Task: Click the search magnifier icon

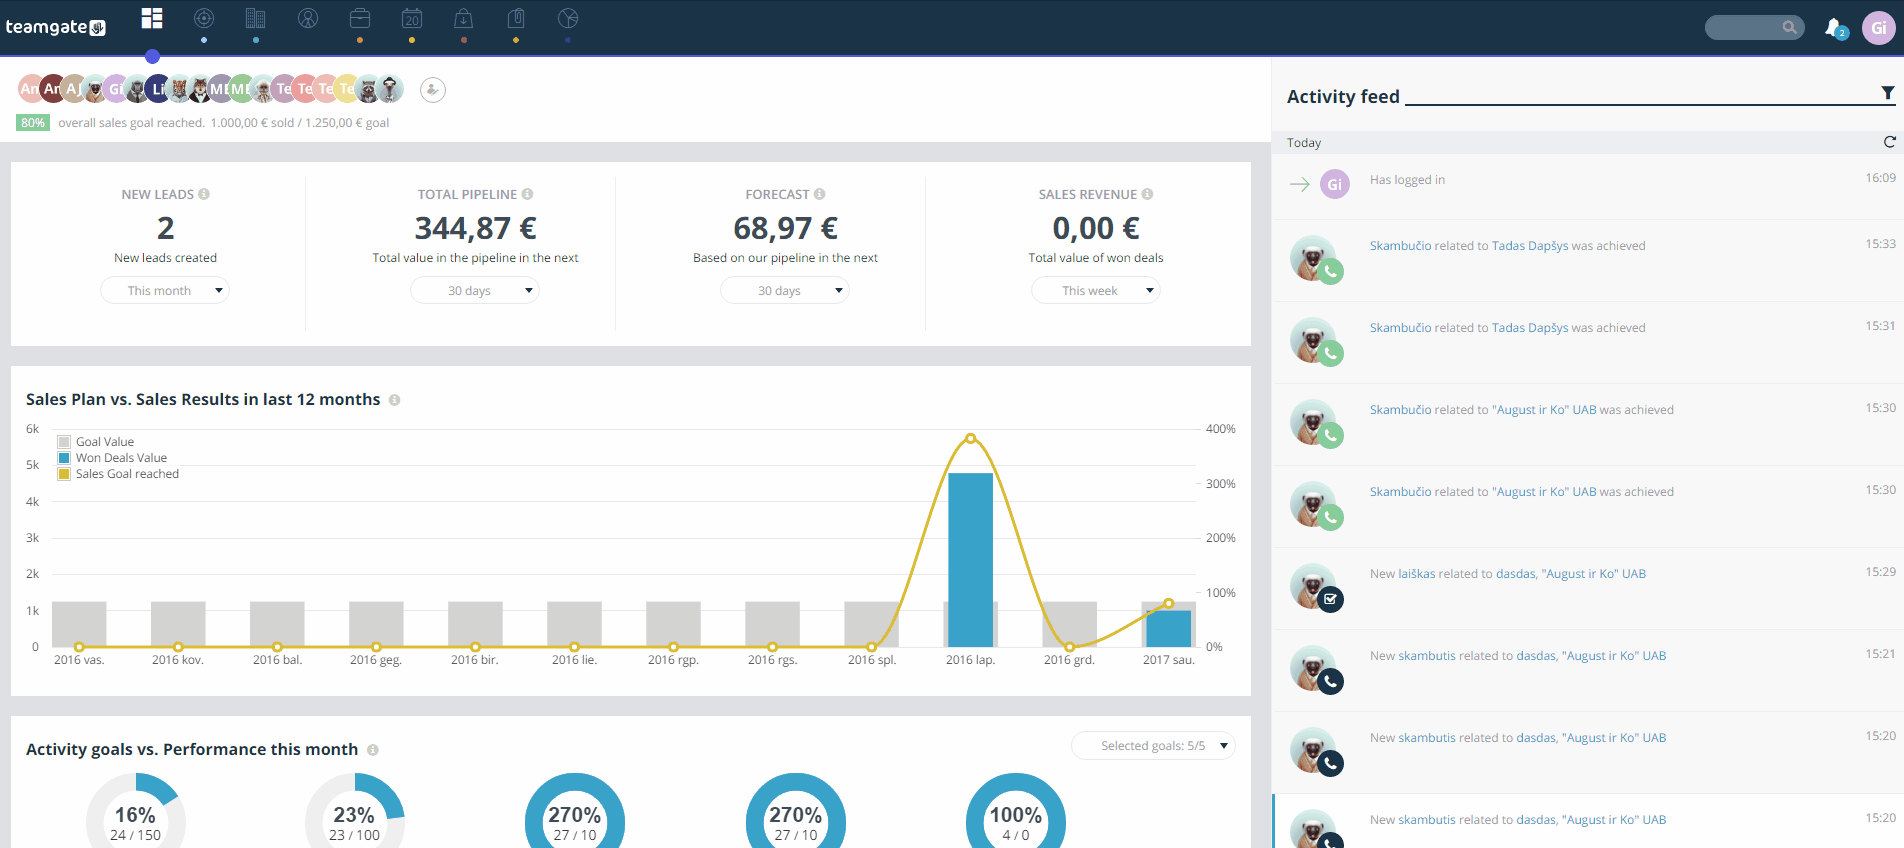Action: point(1789,27)
